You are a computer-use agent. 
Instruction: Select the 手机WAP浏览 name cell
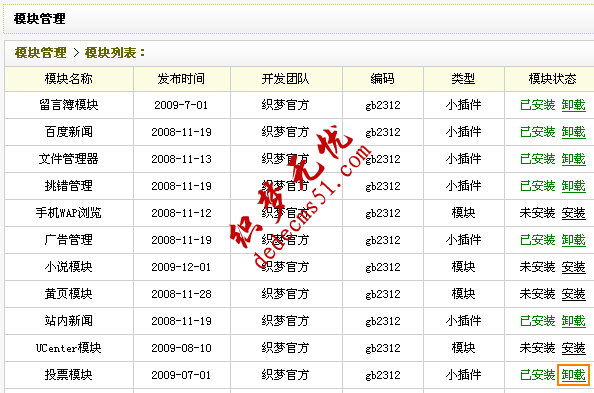(69, 213)
